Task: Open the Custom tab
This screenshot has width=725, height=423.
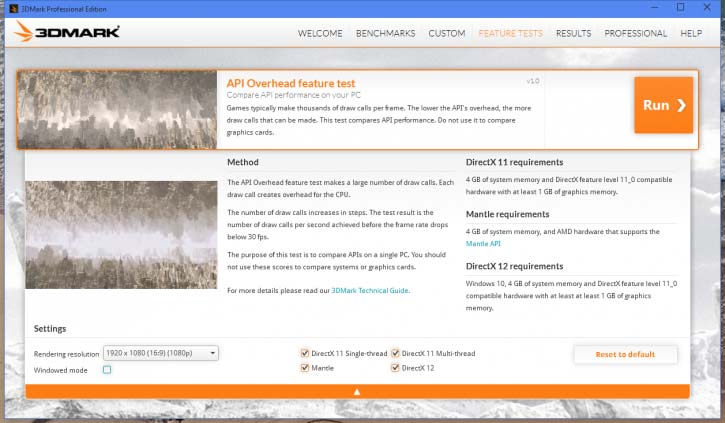Action: point(447,33)
